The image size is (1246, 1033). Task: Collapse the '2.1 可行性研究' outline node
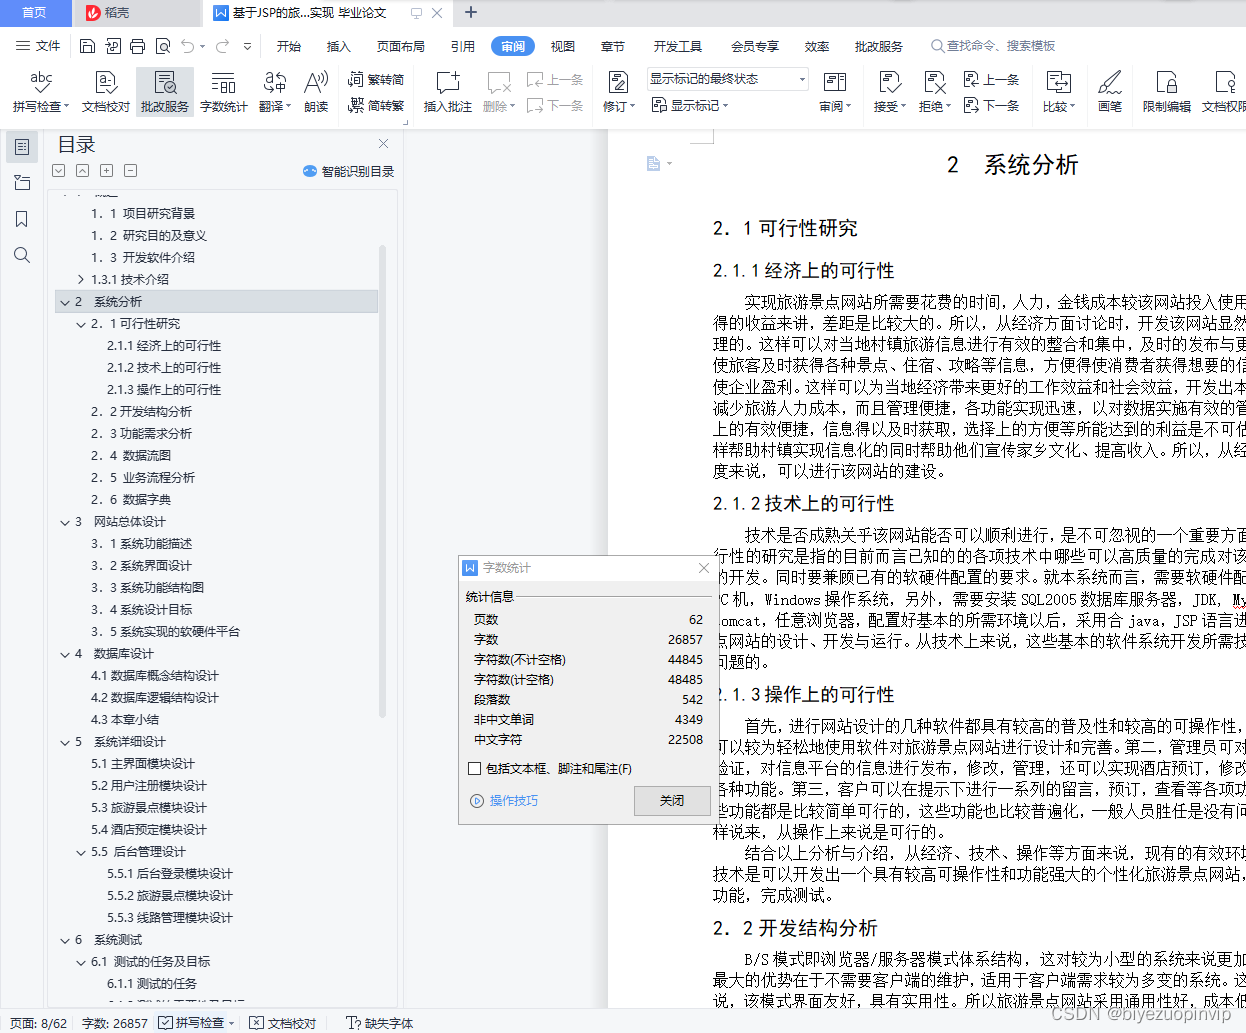click(x=81, y=324)
